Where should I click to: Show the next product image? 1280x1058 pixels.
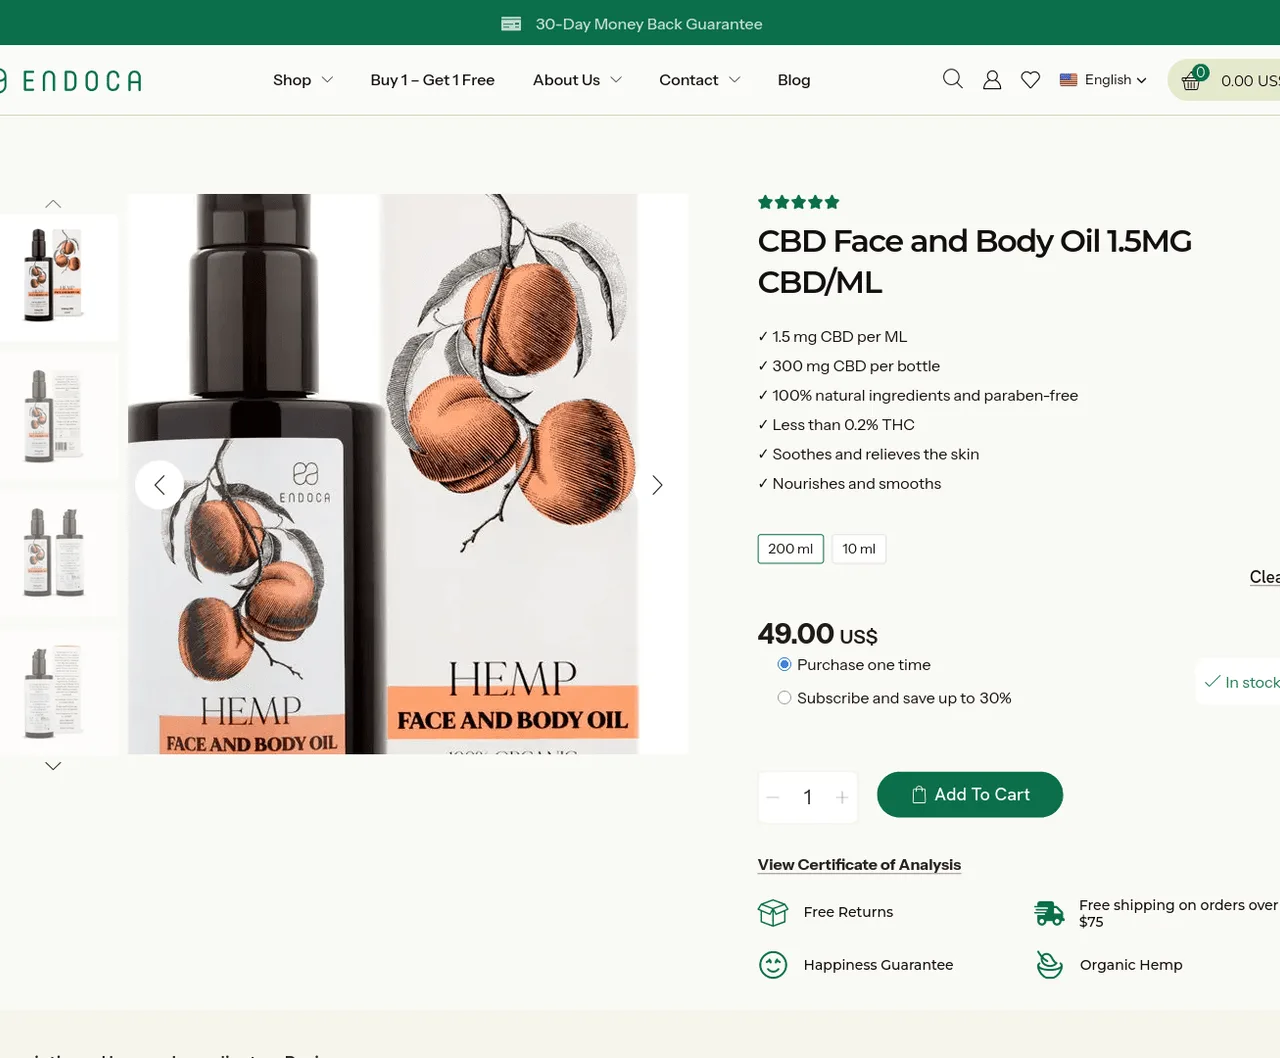click(x=657, y=485)
